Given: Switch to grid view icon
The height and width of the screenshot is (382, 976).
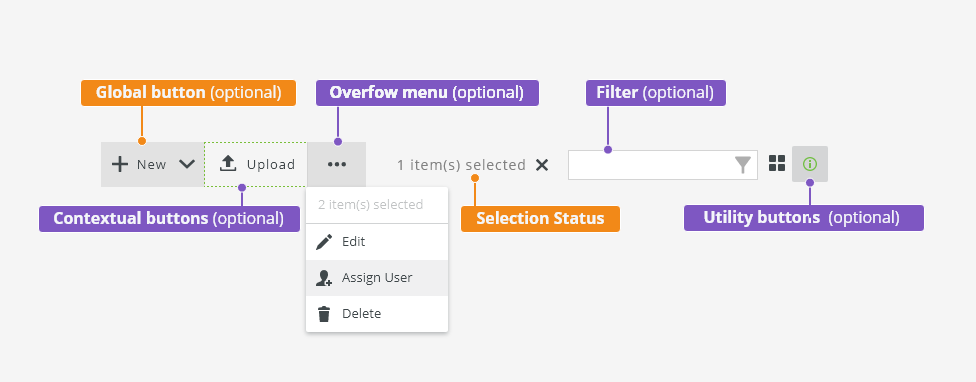Looking at the screenshot, I should pyautogui.click(x=777, y=163).
